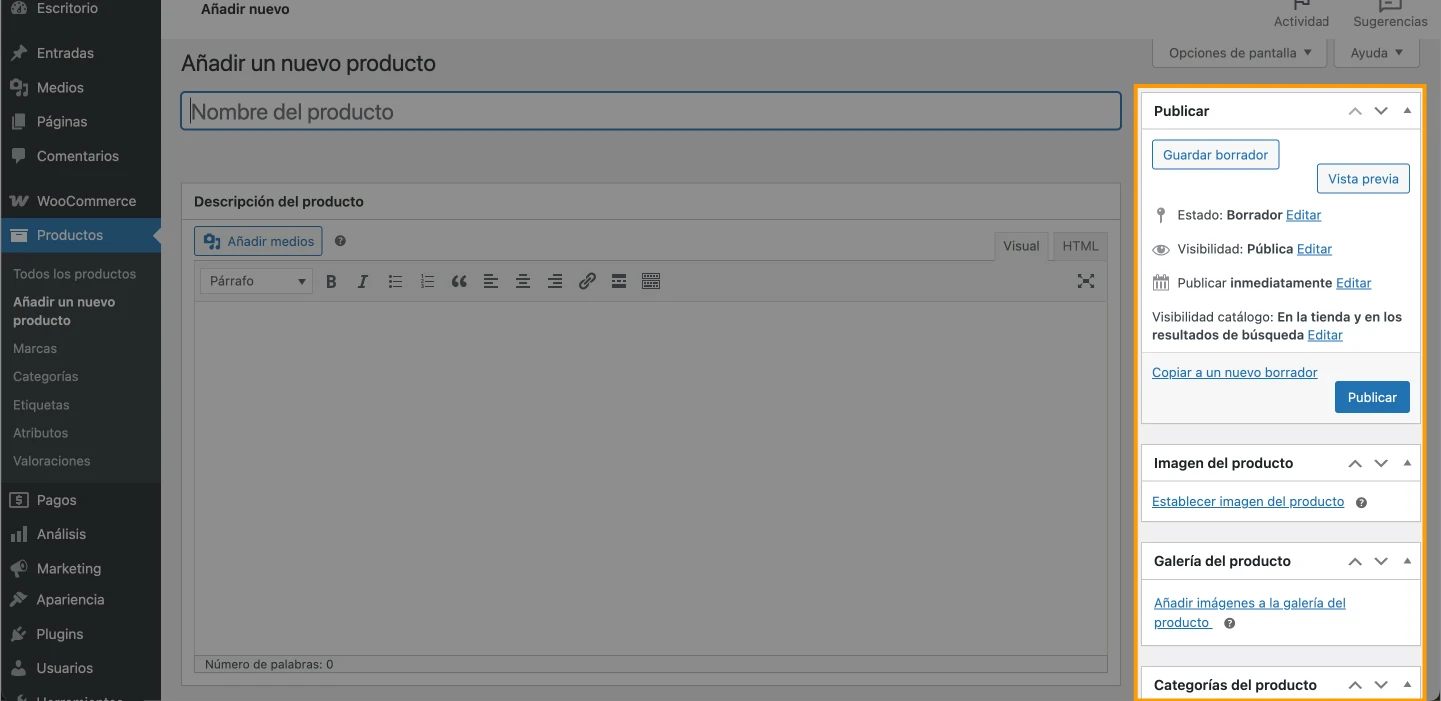Switch to the HTML editor tab
The image size is (1441, 701).
coord(1080,246)
